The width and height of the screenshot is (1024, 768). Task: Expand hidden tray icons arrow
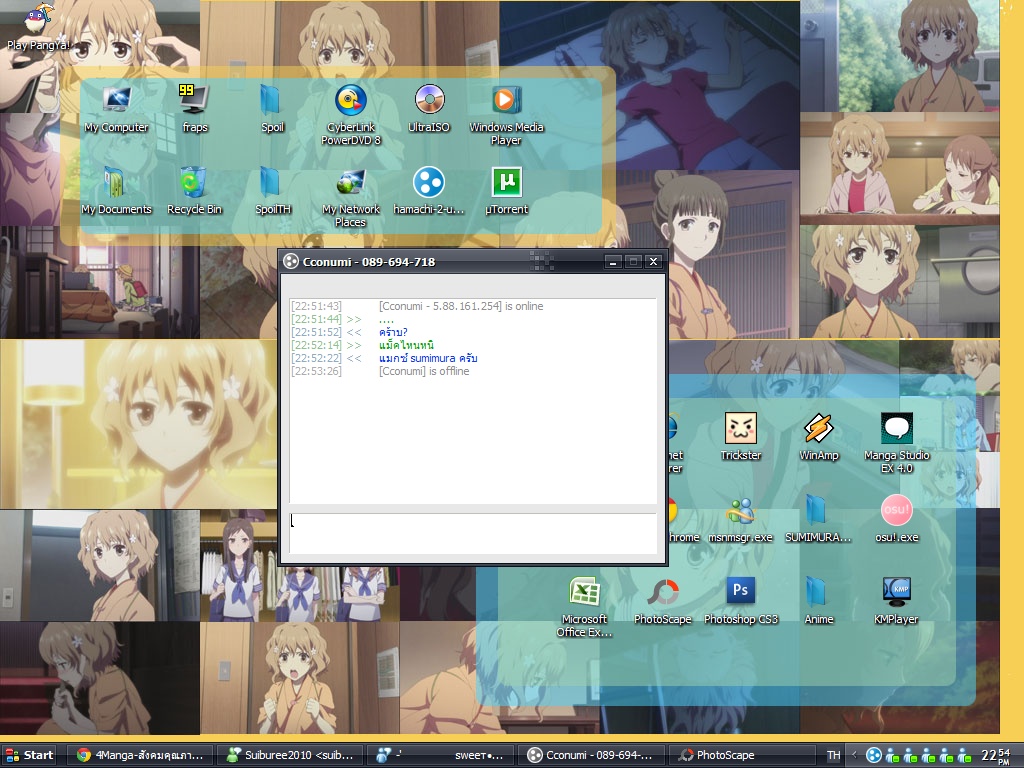[854, 756]
